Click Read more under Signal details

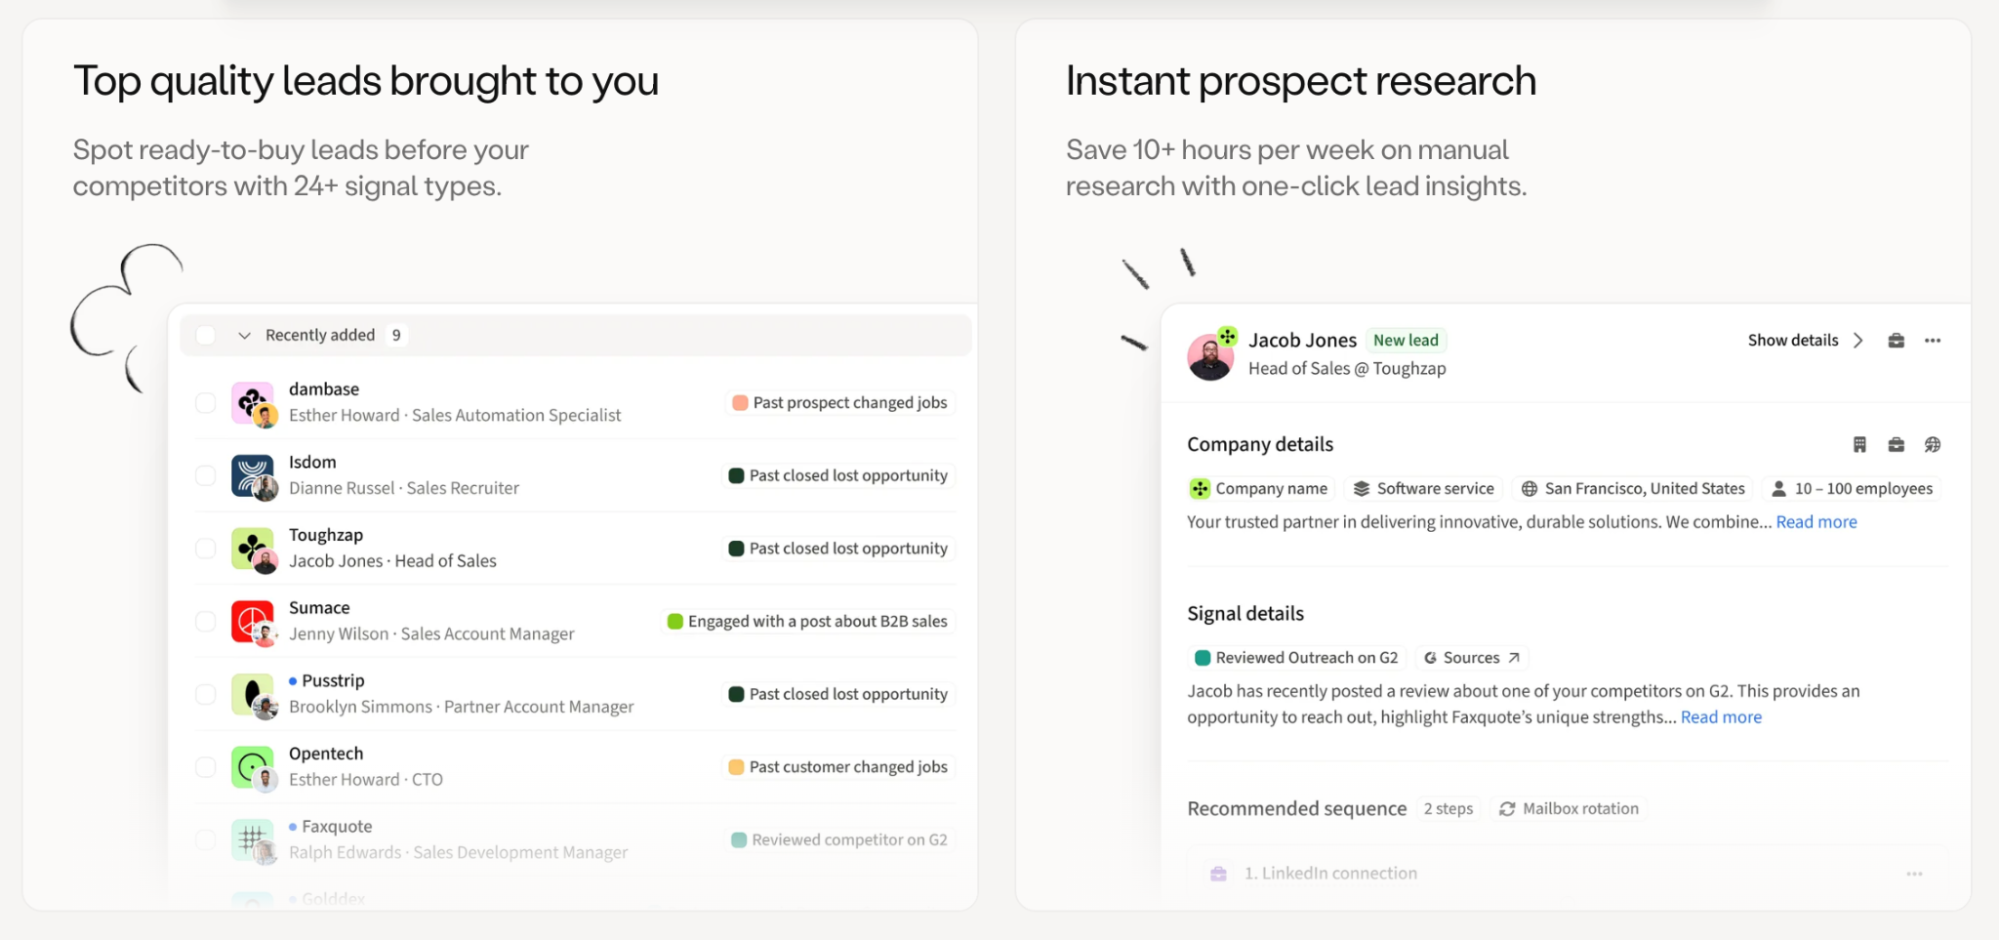click(x=1721, y=717)
